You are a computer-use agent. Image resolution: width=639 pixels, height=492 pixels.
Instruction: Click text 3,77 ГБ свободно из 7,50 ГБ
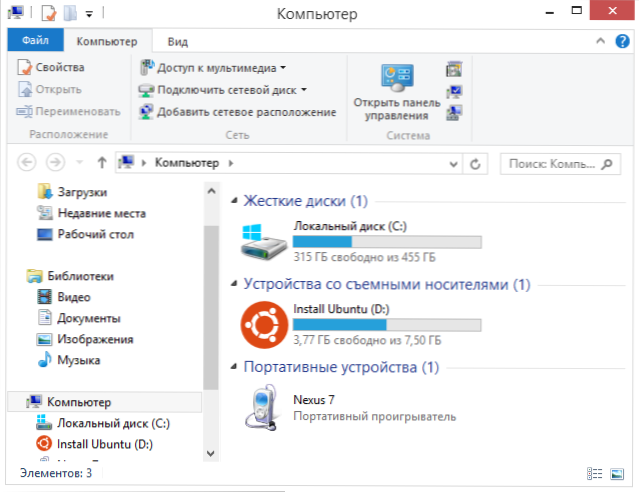[x=367, y=340]
